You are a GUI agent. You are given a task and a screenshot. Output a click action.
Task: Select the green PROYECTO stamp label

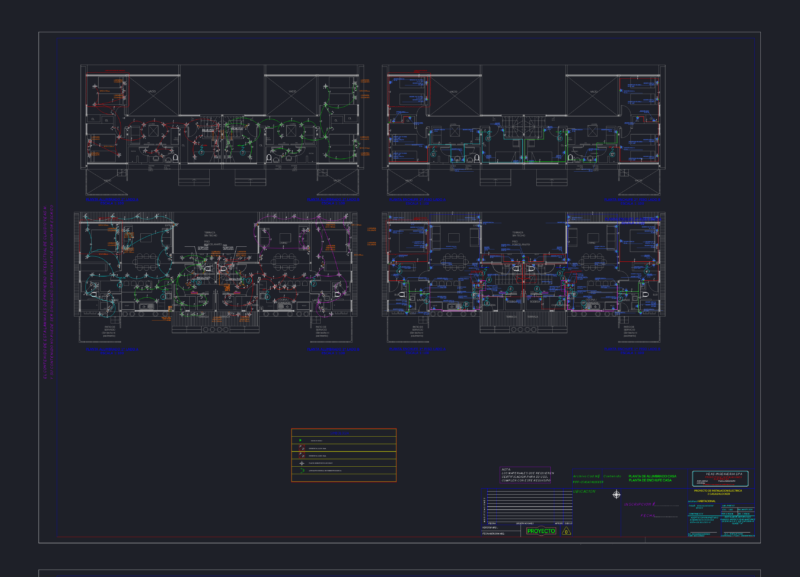click(x=541, y=531)
